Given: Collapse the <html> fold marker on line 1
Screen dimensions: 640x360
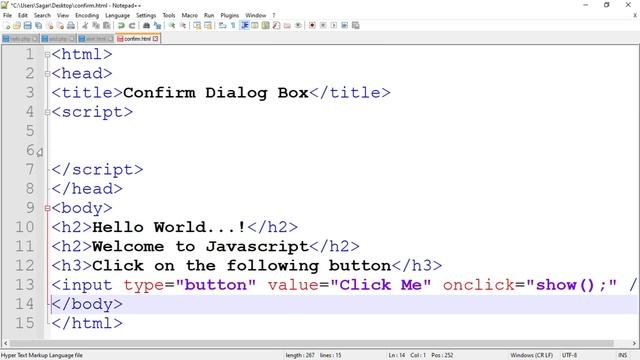Looking at the screenshot, I should pos(47,54).
